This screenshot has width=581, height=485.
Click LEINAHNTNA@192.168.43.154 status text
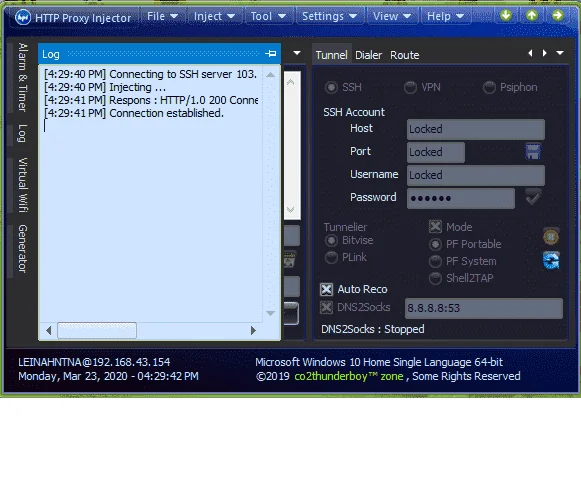pos(94,362)
